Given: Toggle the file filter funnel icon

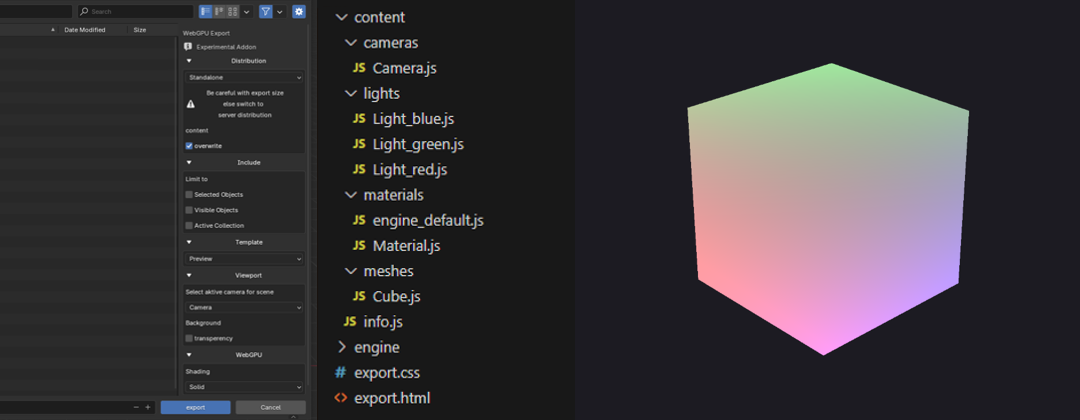Looking at the screenshot, I should pos(266,12).
